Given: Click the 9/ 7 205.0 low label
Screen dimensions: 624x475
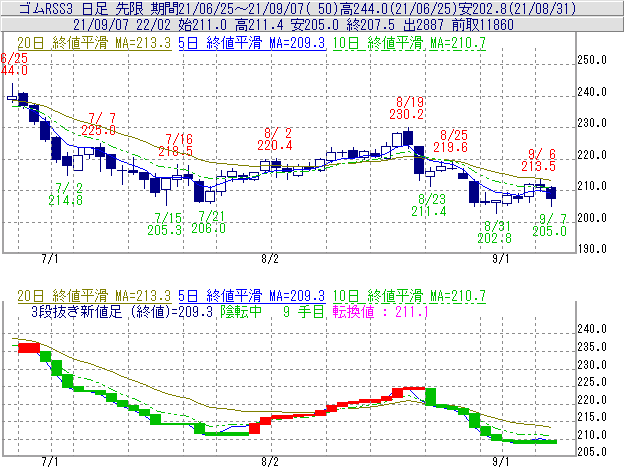Looking at the screenshot, I should pos(550,225).
